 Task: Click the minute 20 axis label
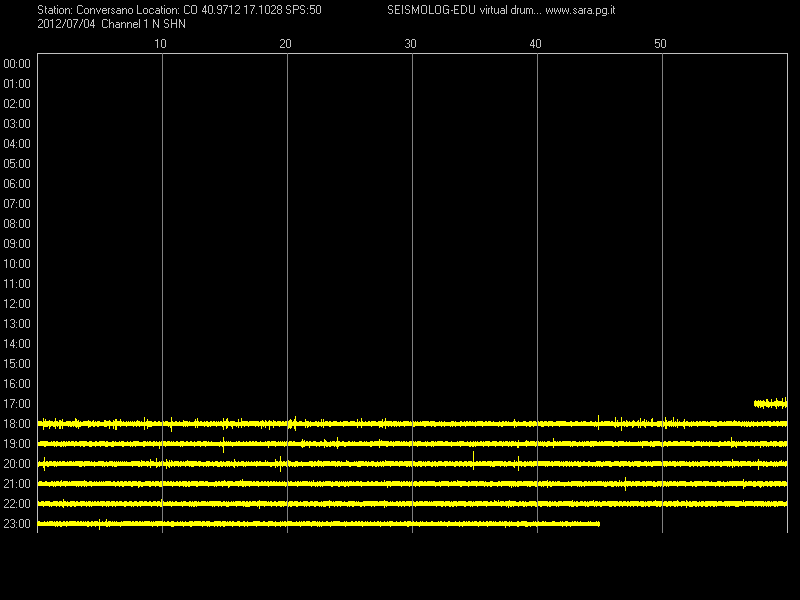[x=285, y=44]
